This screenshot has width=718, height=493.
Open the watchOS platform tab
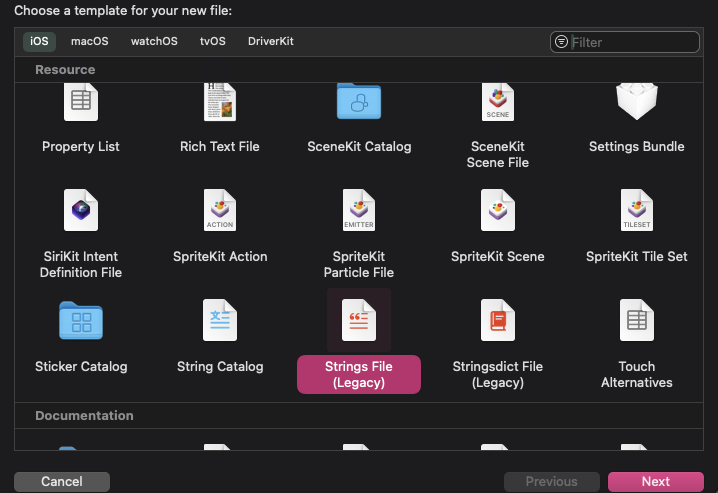(x=154, y=41)
